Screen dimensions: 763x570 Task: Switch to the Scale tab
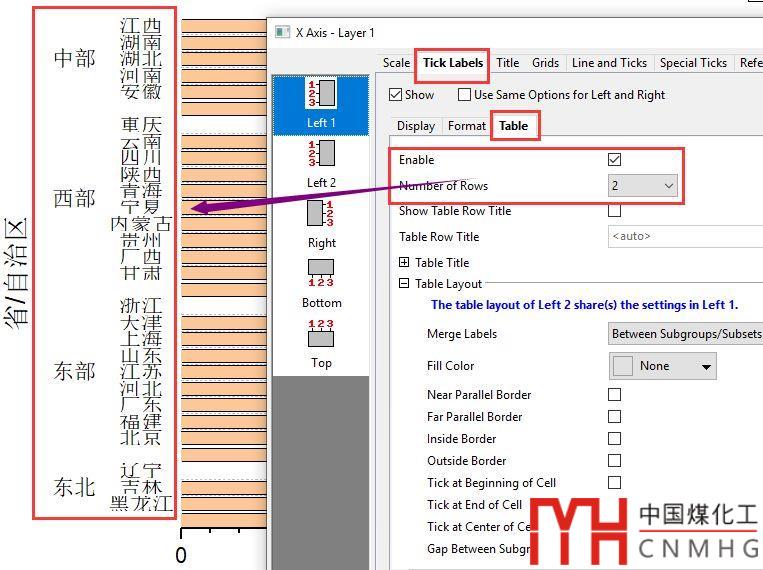396,63
